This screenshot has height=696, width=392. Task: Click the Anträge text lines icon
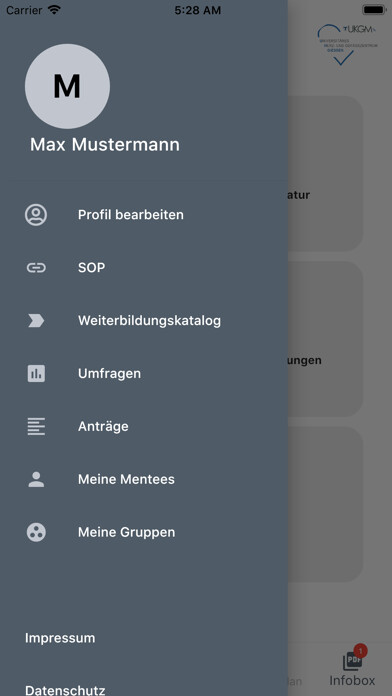(36, 426)
